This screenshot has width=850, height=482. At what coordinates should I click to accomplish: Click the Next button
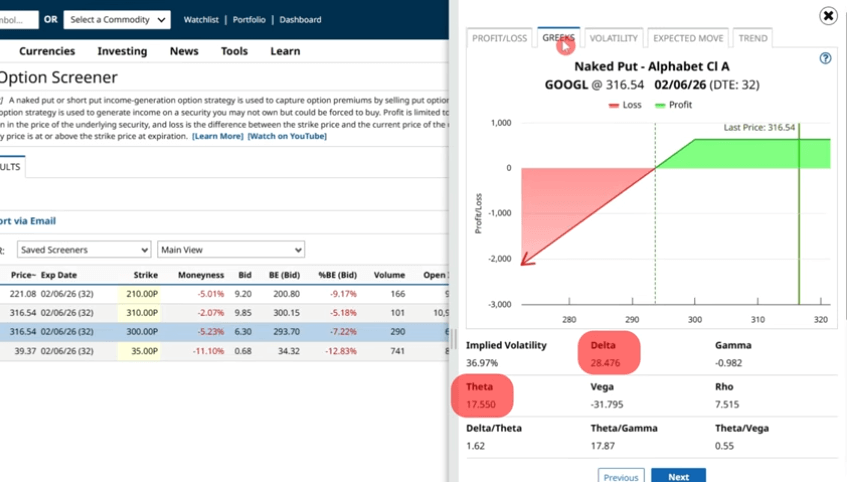point(678,476)
